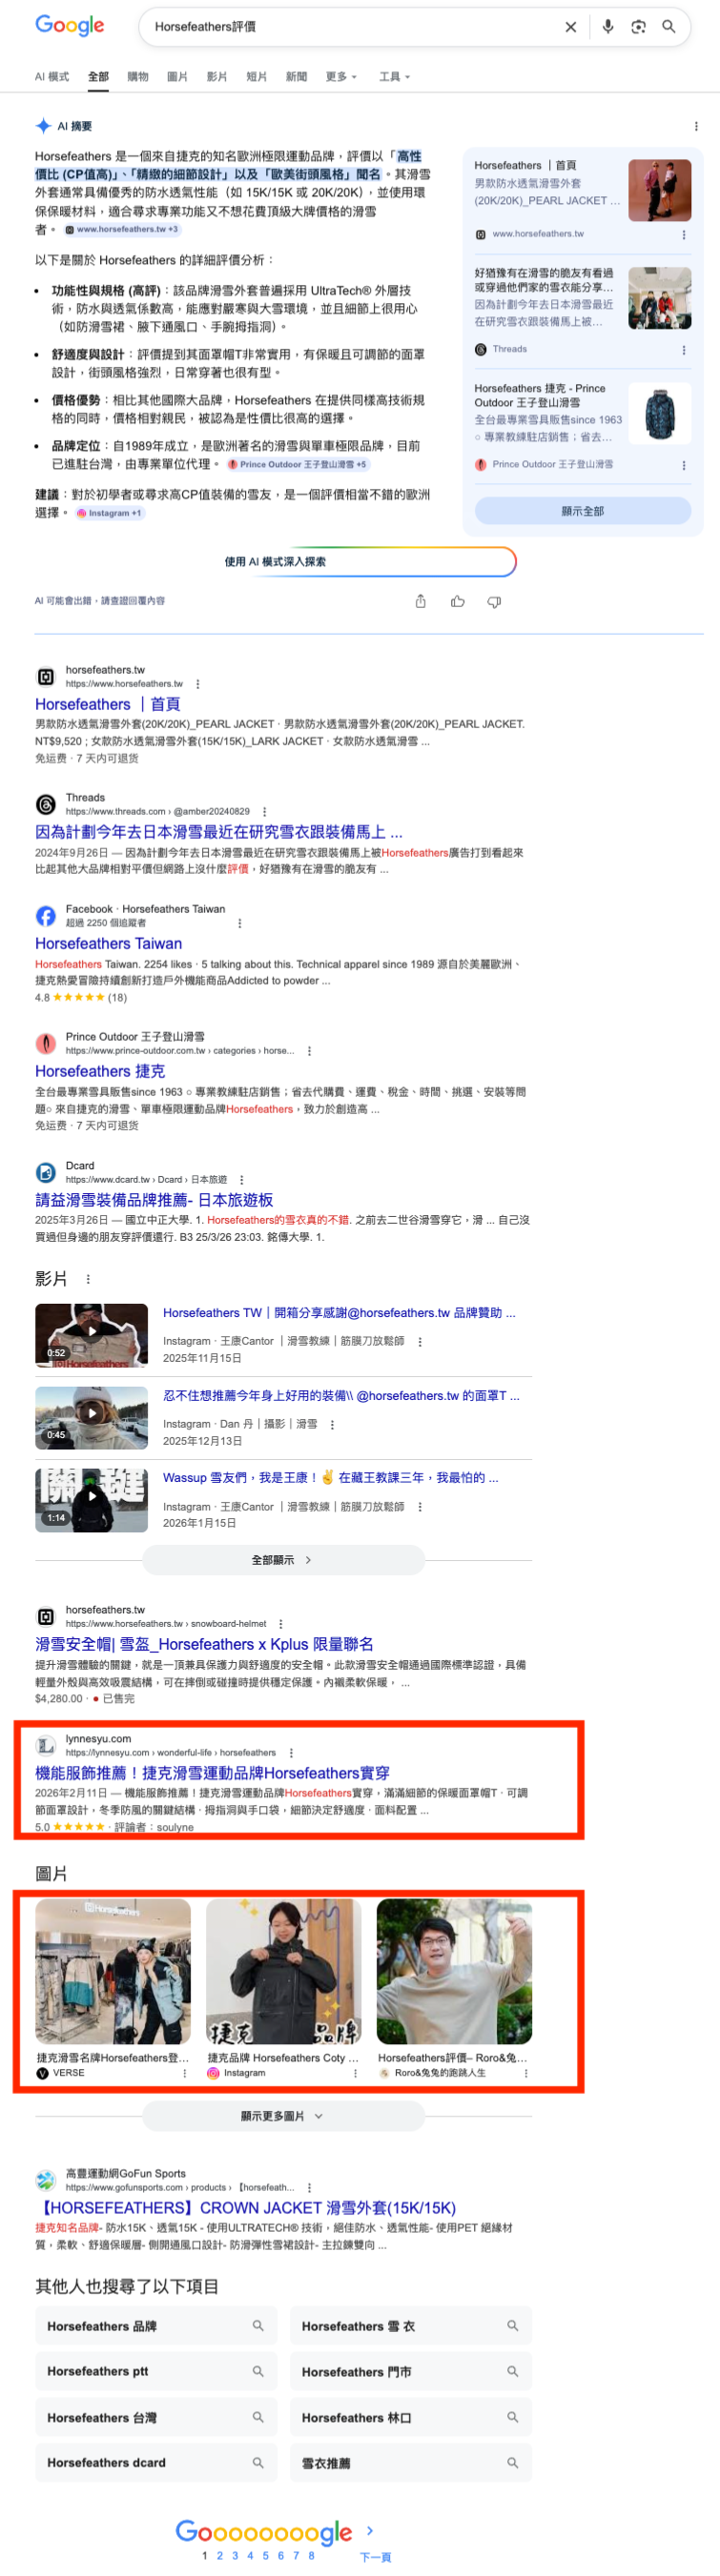Open Instagram 捷克品牌 Coty image thumbnail

click(284, 1971)
